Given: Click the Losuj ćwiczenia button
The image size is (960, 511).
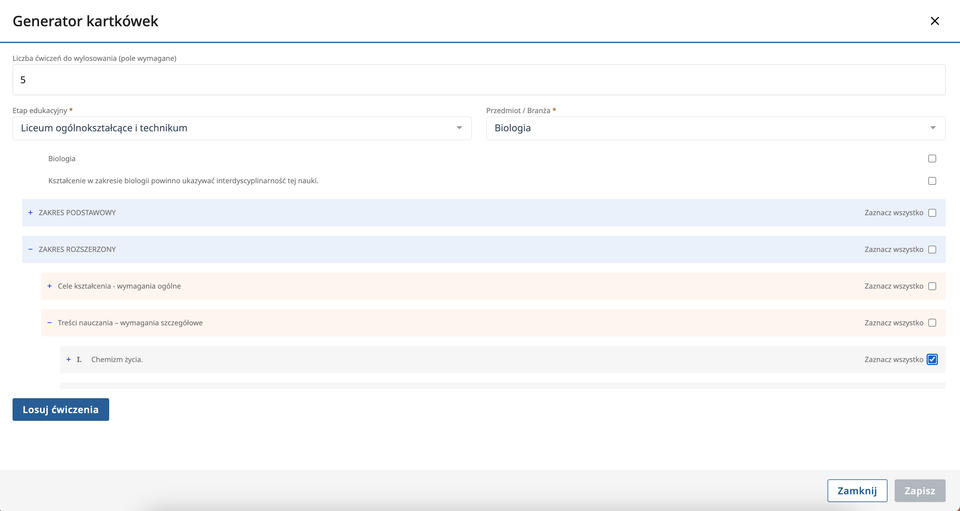Looking at the screenshot, I should (60, 409).
